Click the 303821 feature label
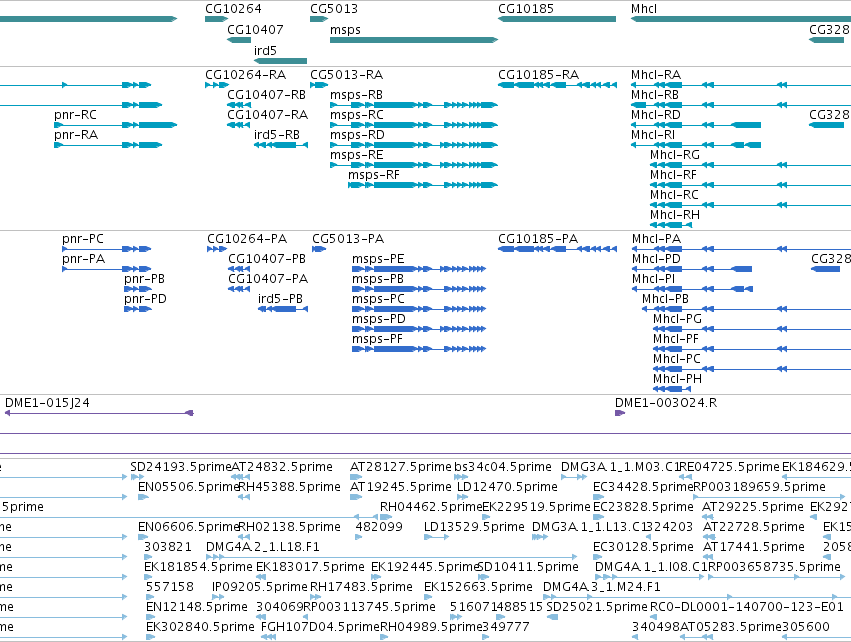 click(x=168, y=547)
